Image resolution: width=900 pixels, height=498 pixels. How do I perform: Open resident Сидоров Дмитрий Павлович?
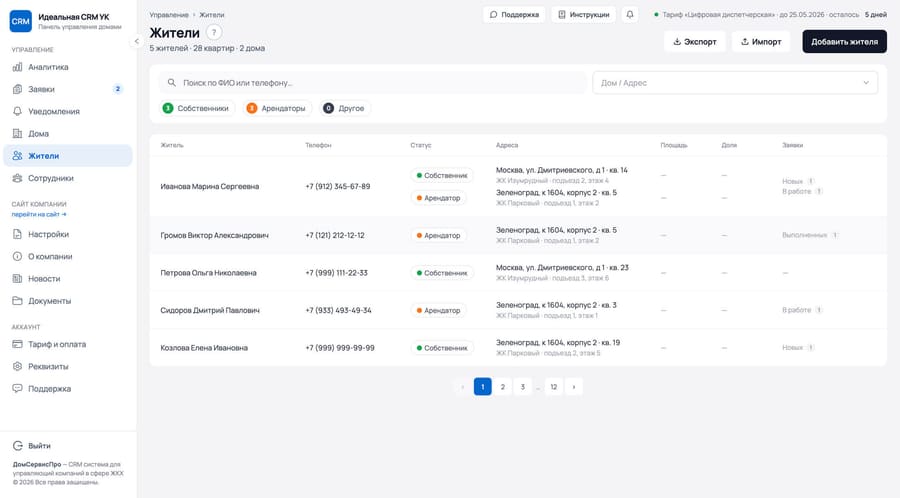coord(210,310)
